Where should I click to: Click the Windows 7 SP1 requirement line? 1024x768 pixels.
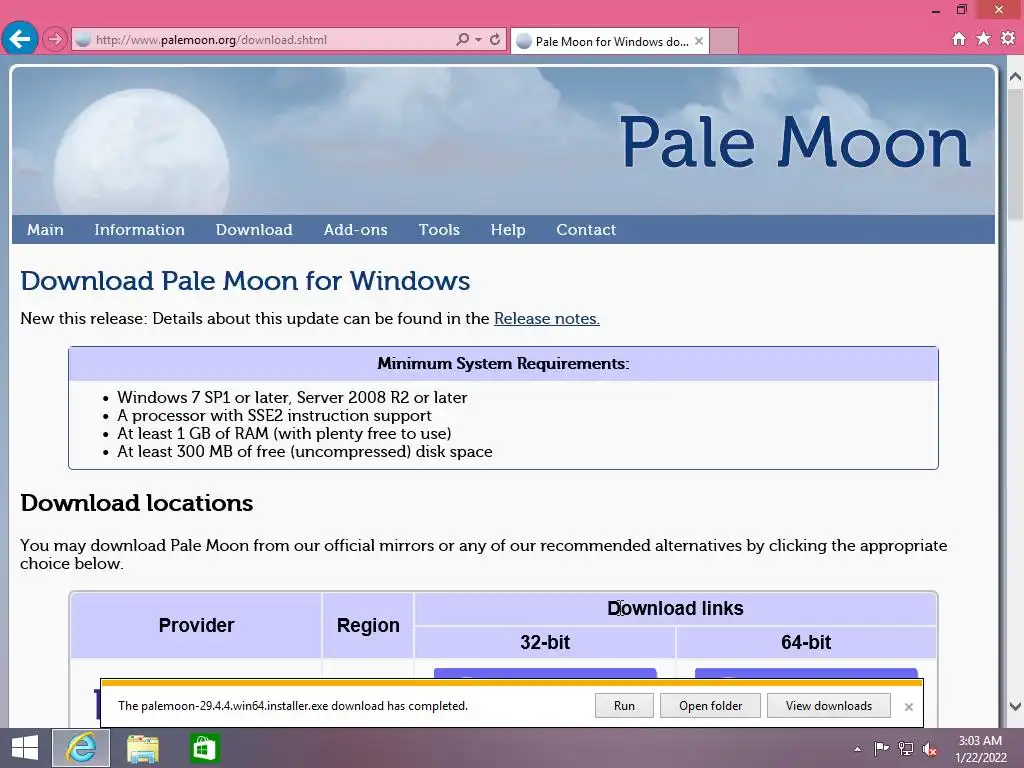click(292, 398)
